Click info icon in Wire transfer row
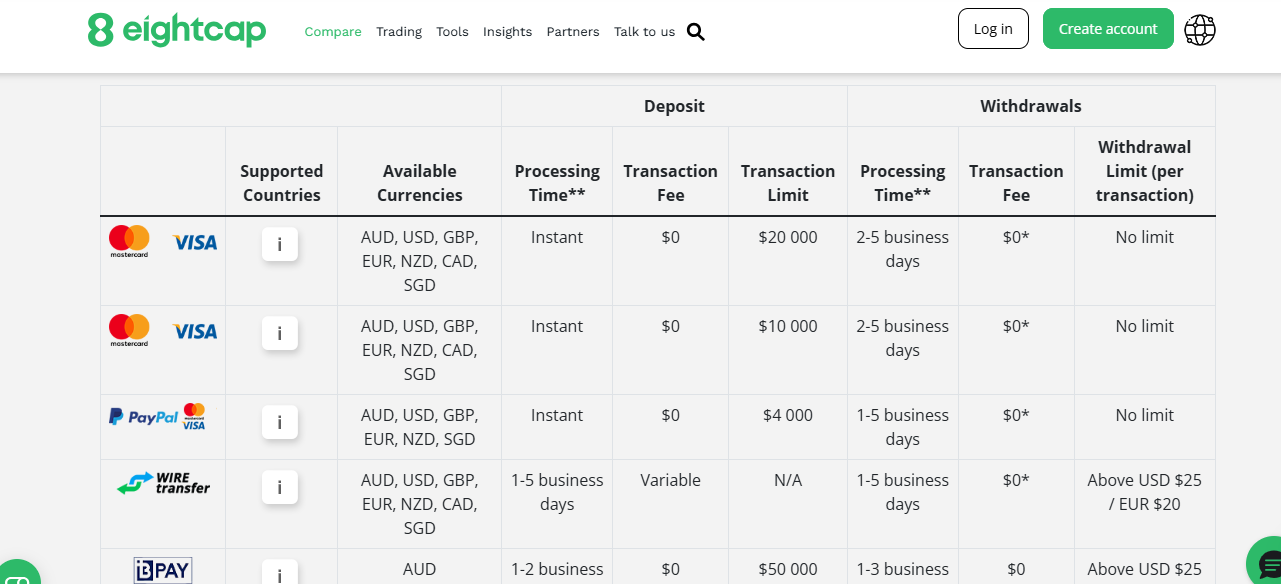 click(280, 487)
